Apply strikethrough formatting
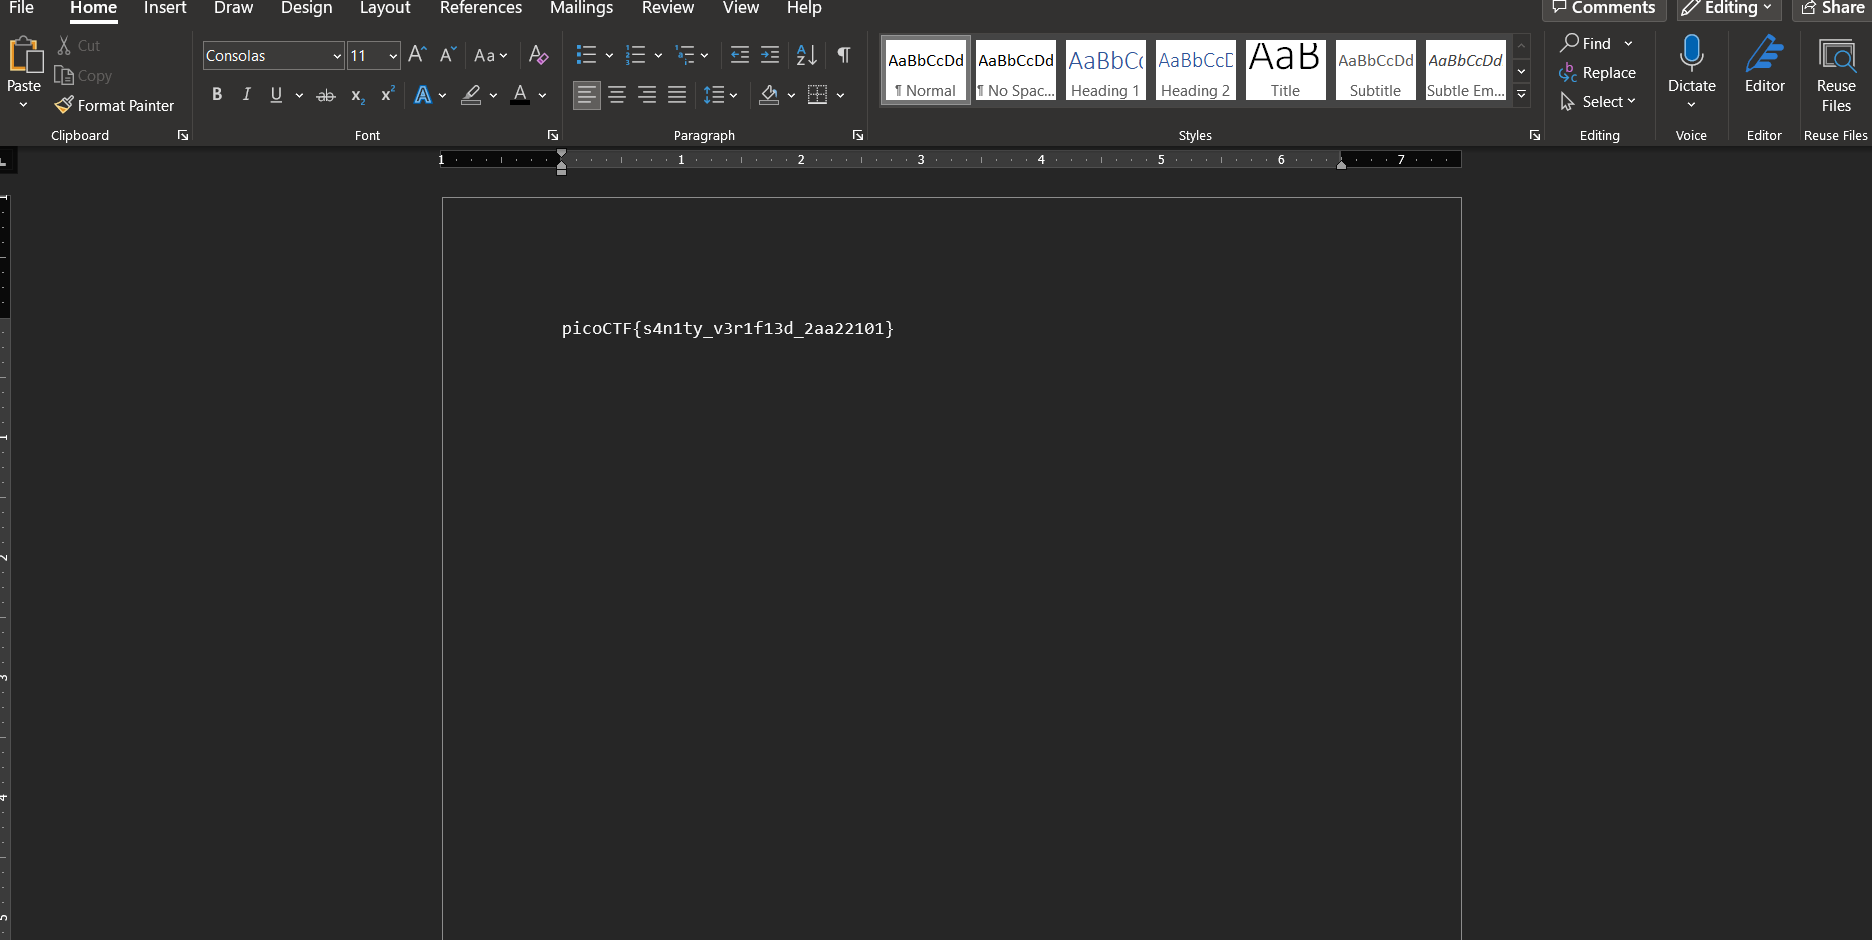1872x940 pixels. [x=325, y=96]
